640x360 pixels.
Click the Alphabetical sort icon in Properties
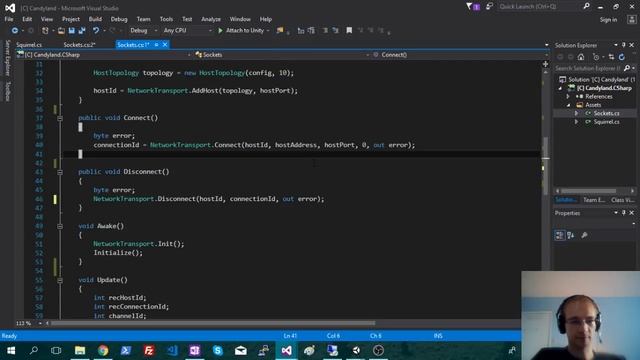(x=571, y=235)
